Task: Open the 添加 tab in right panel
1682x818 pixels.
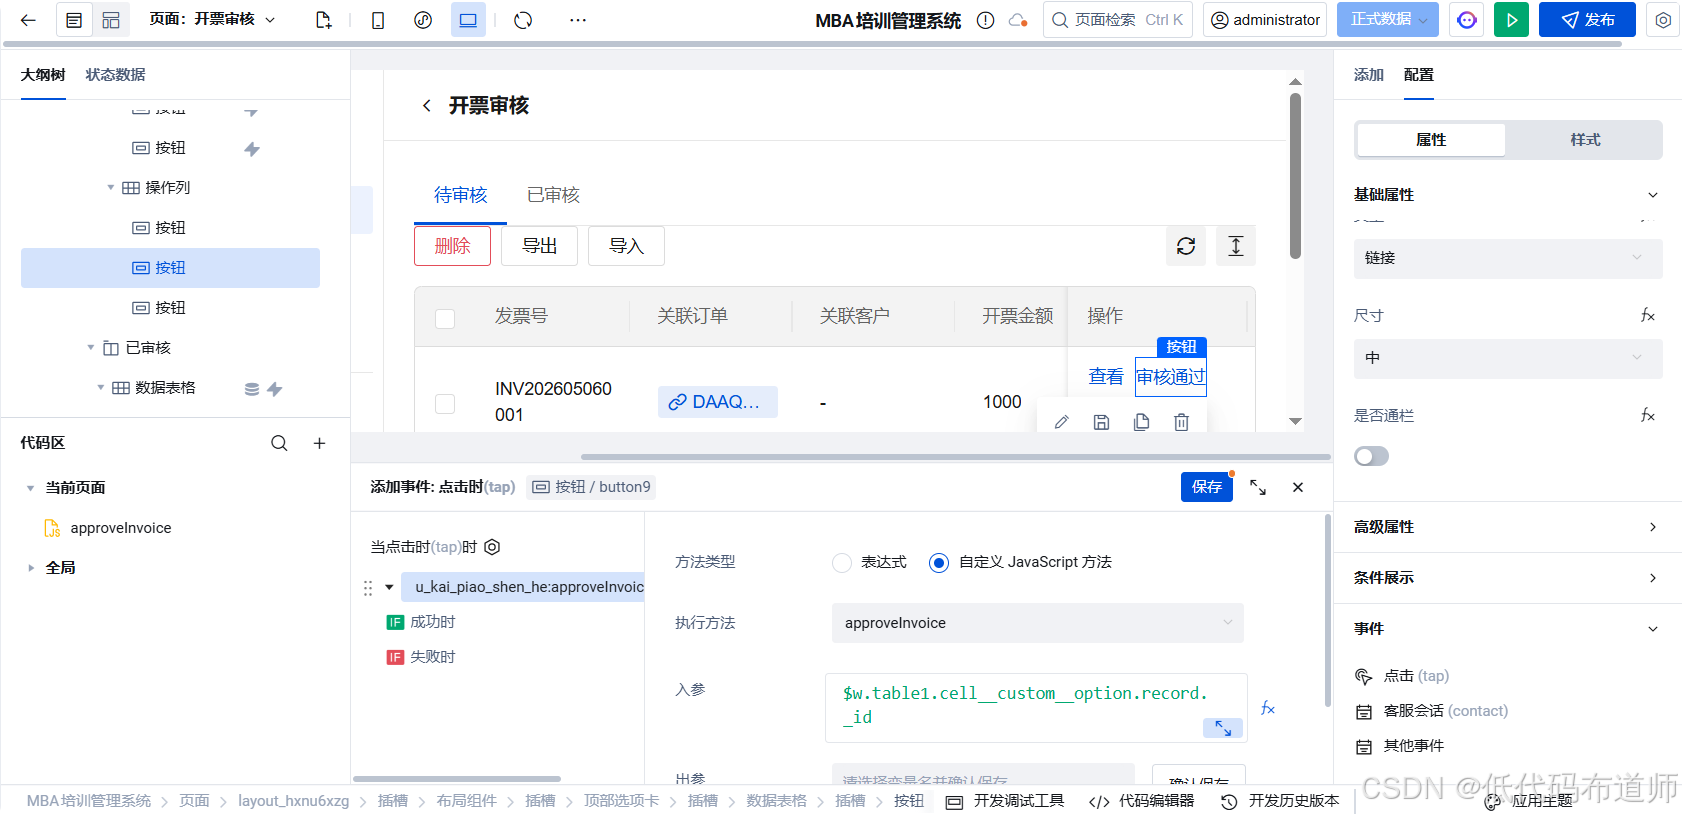Action: pyautogui.click(x=1368, y=75)
